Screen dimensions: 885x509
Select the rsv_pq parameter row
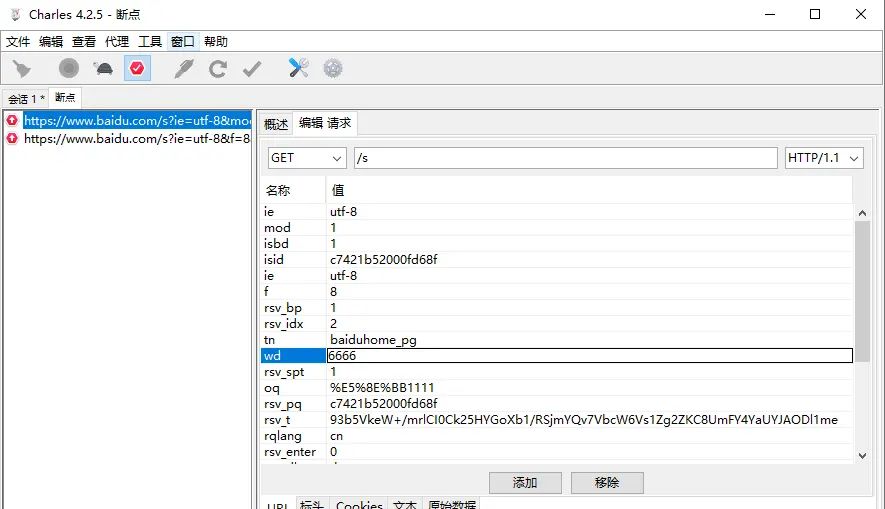click(x=557, y=403)
